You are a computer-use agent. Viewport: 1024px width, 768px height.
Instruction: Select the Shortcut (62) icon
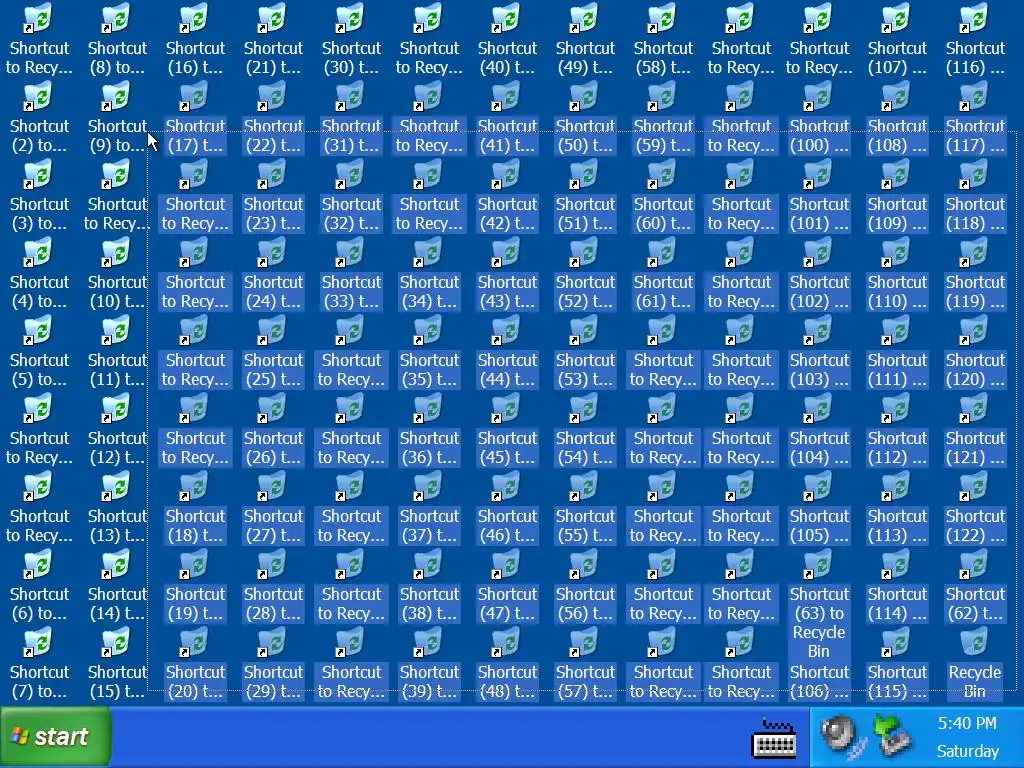pos(975,564)
